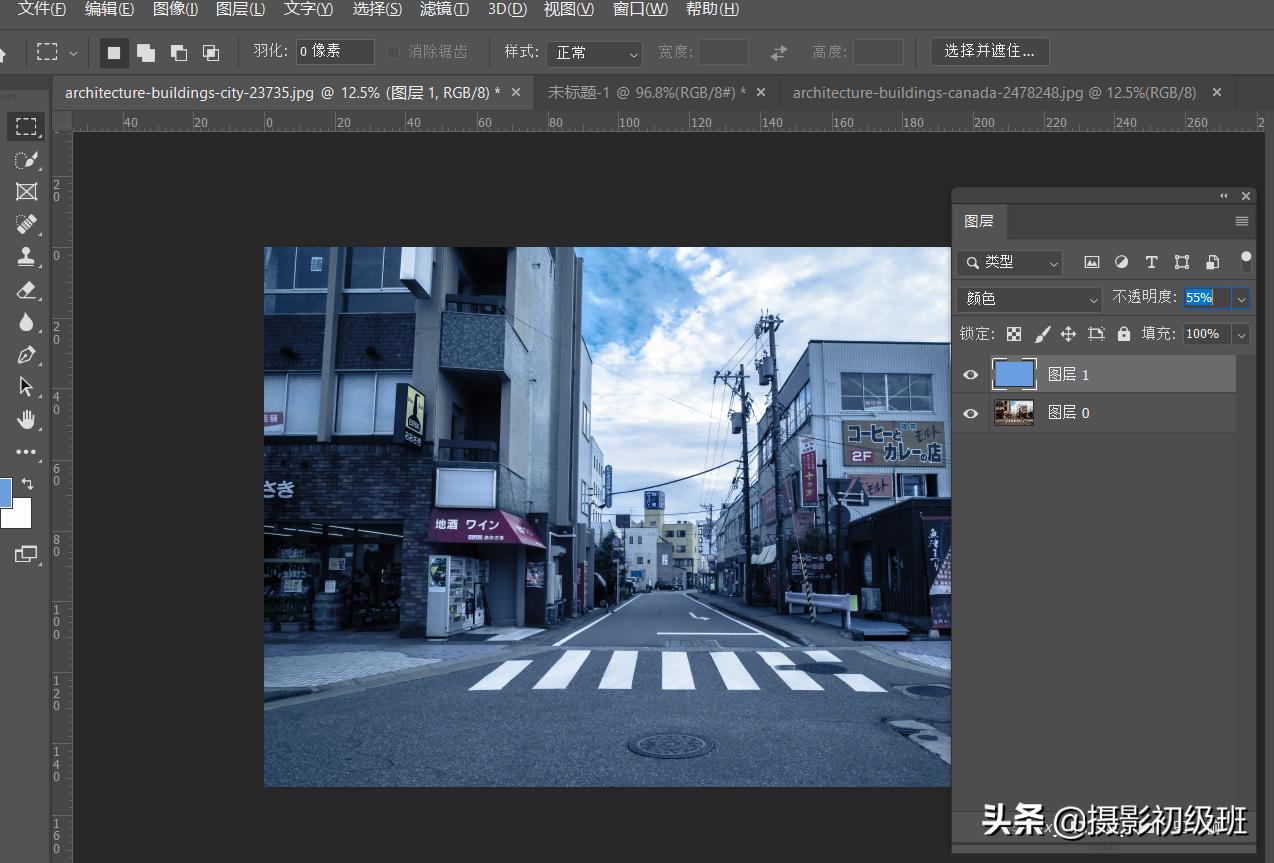Filter layers to show only text layers
This screenshot has width=1274, height=863.
tap(1151, 262)
